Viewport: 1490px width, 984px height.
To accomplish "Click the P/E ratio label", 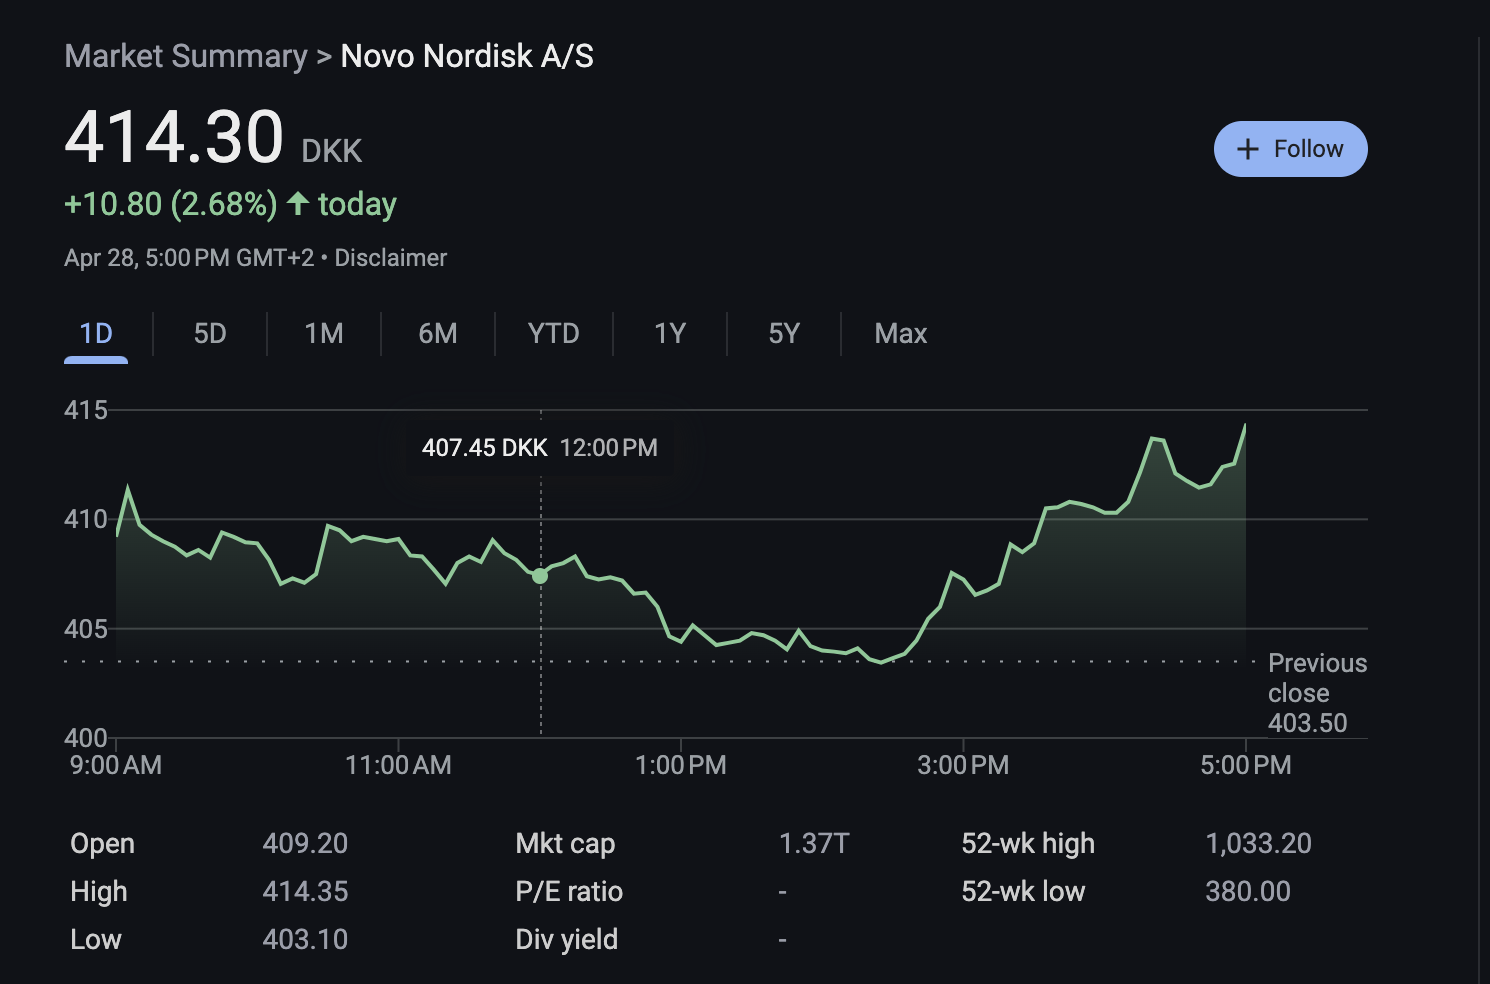I will pyautogui.click(x=569, y=891).
